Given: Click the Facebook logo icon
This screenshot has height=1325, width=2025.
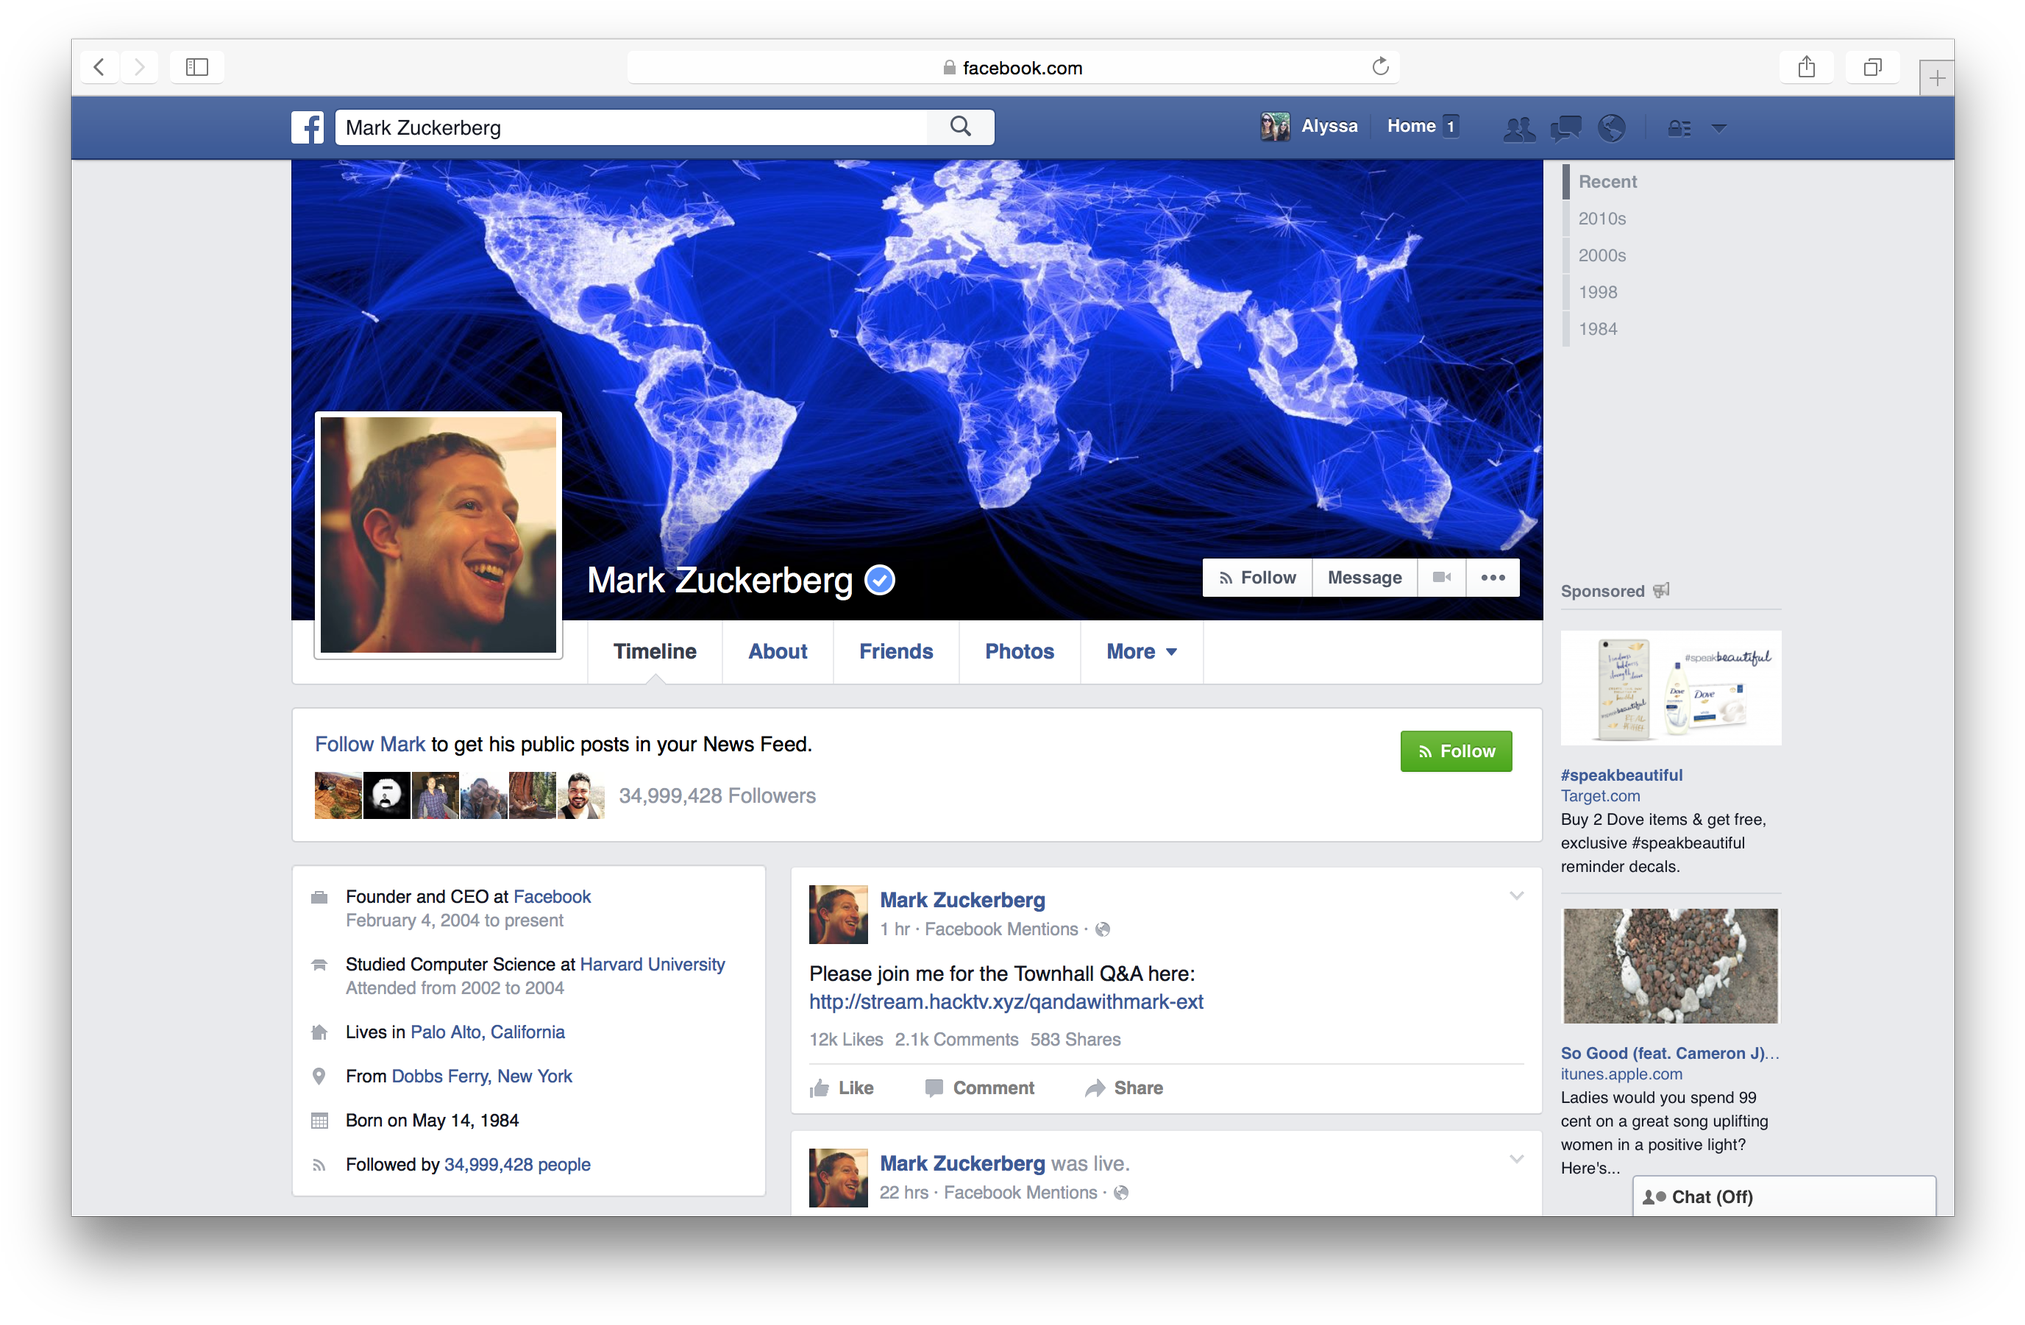Looking at the screenshot, I should [307, 127].
